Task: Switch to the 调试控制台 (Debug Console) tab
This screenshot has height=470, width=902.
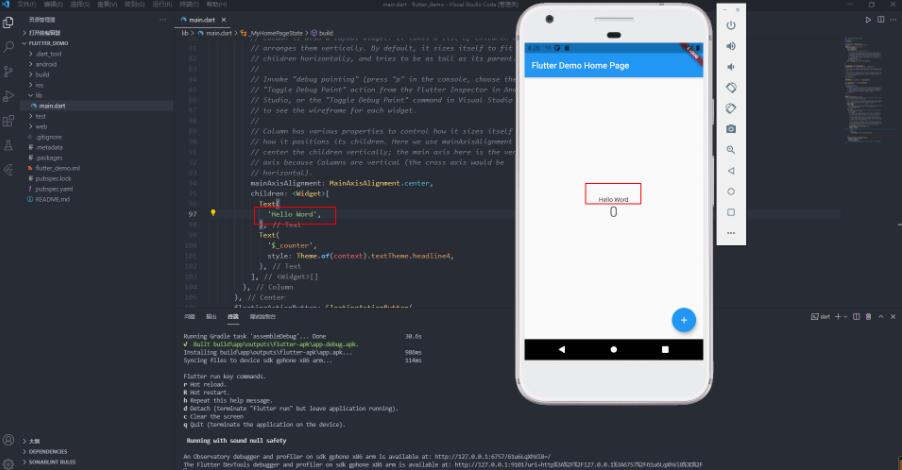Action: tap(262, 316)
